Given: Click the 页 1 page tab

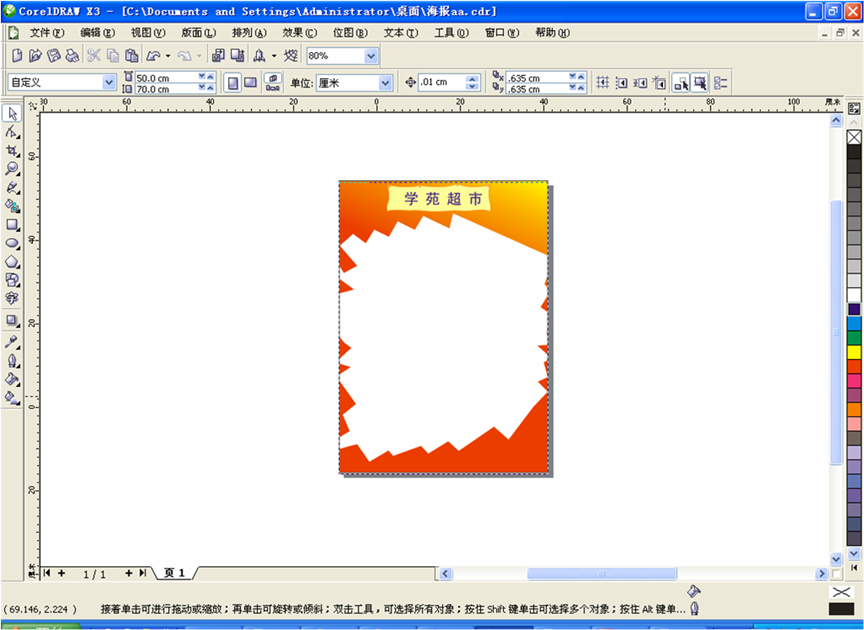Looking at the screenshot, I should (x=175, y=573).
